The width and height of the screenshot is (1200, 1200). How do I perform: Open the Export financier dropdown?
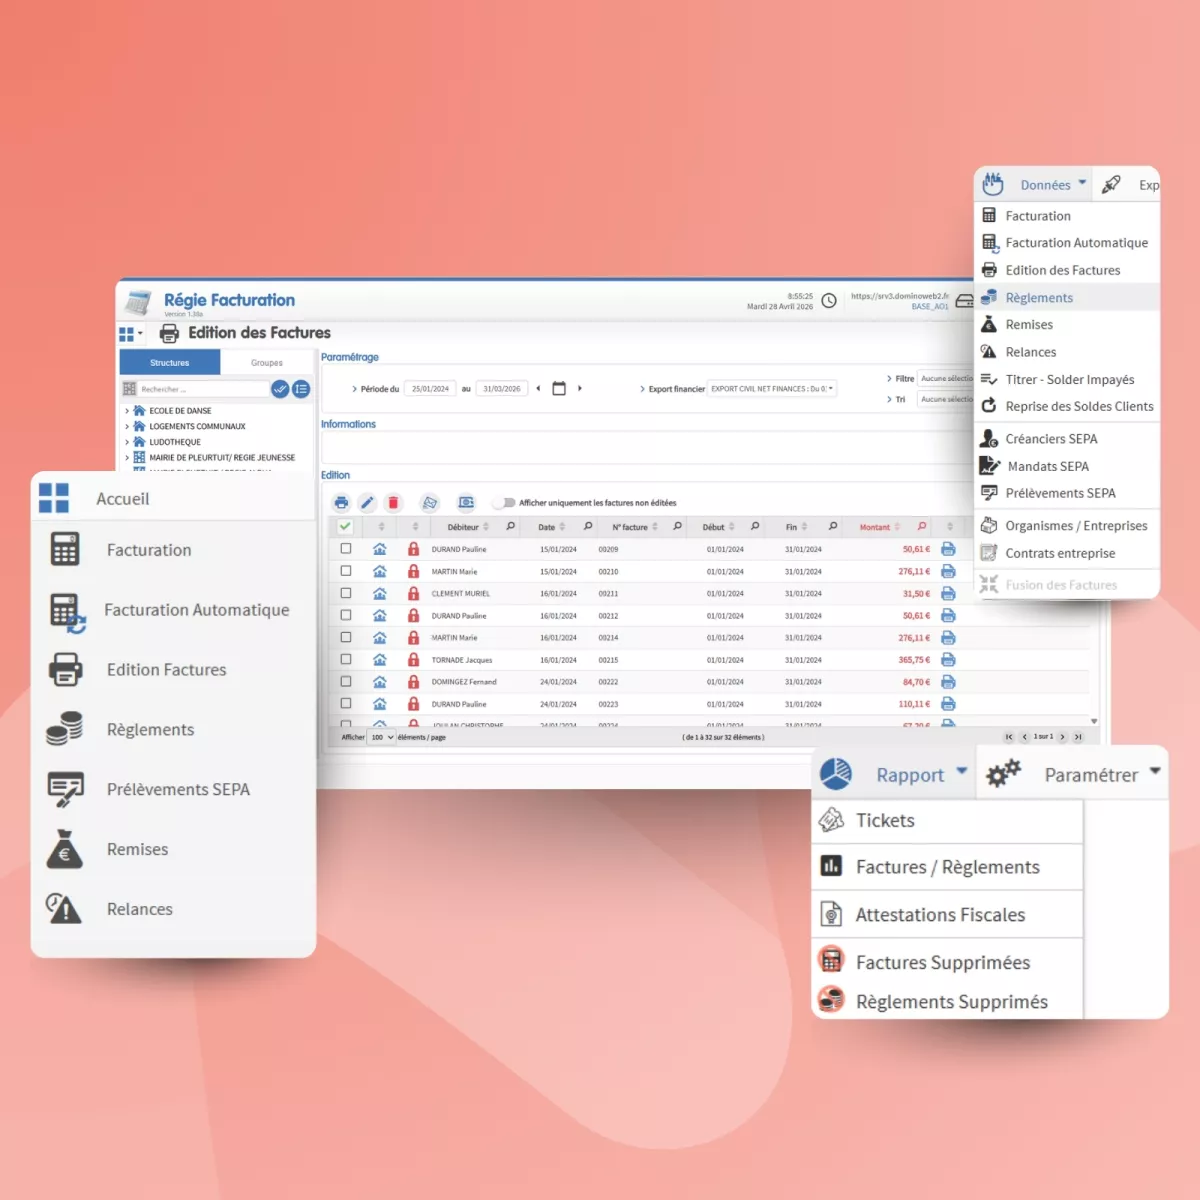click(x=772, y=389)
